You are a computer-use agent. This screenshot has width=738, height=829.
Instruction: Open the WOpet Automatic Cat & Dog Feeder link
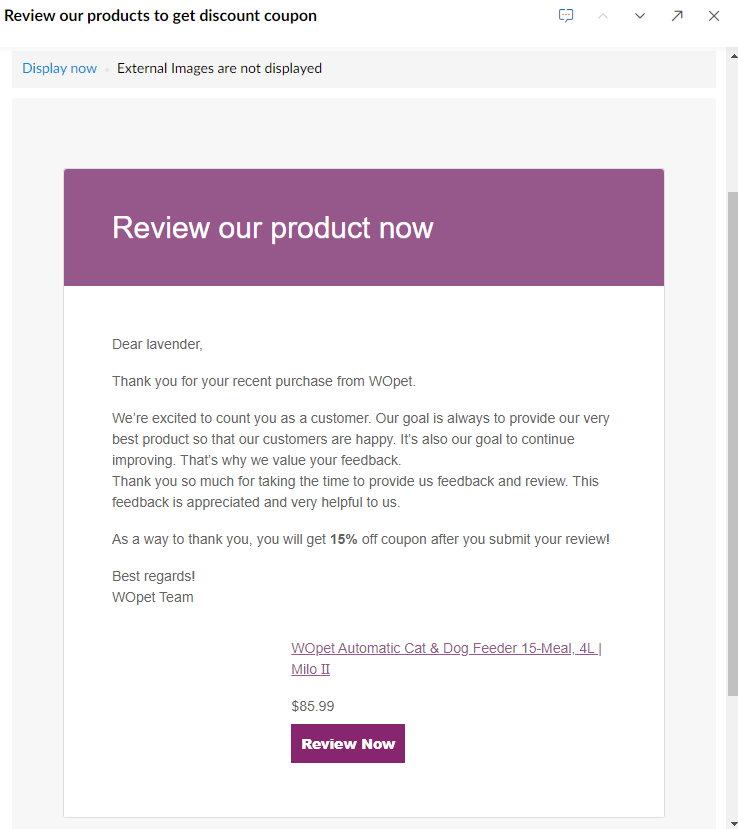coord(446,658)
